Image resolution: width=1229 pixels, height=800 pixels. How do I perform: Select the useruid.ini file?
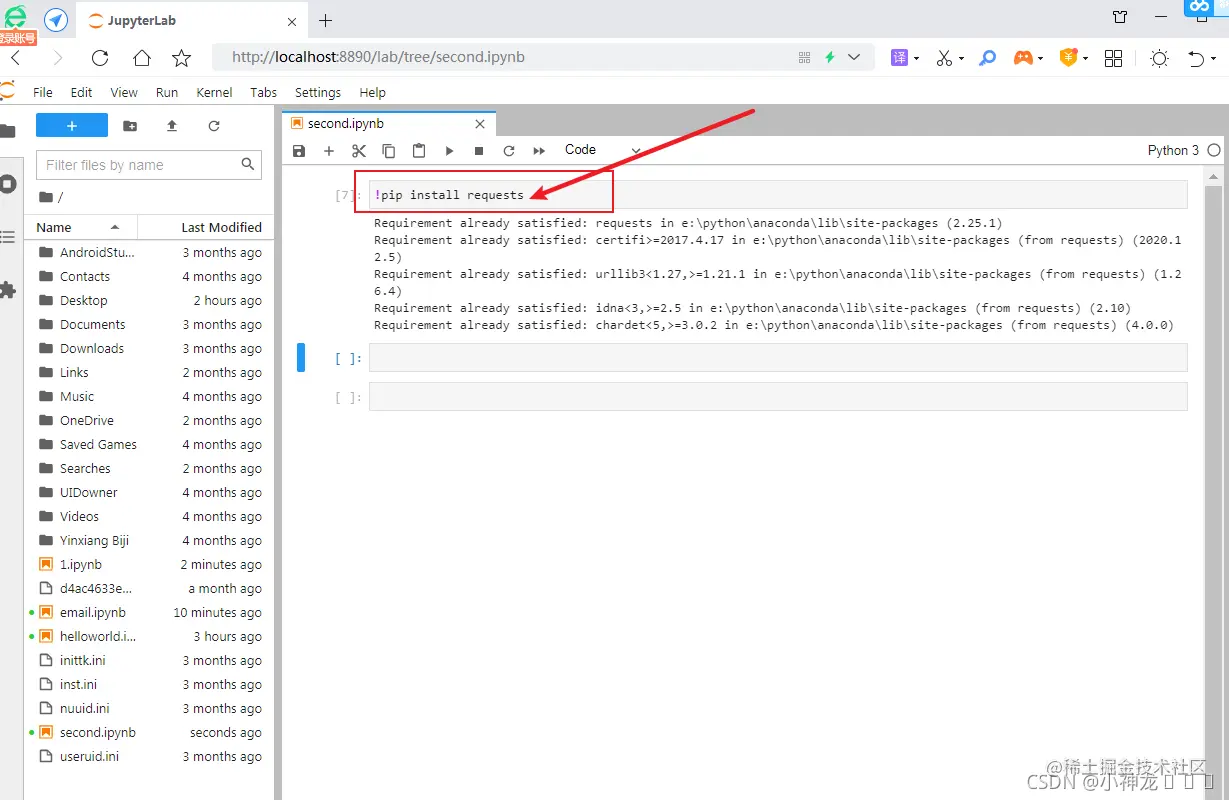[149, 756]
